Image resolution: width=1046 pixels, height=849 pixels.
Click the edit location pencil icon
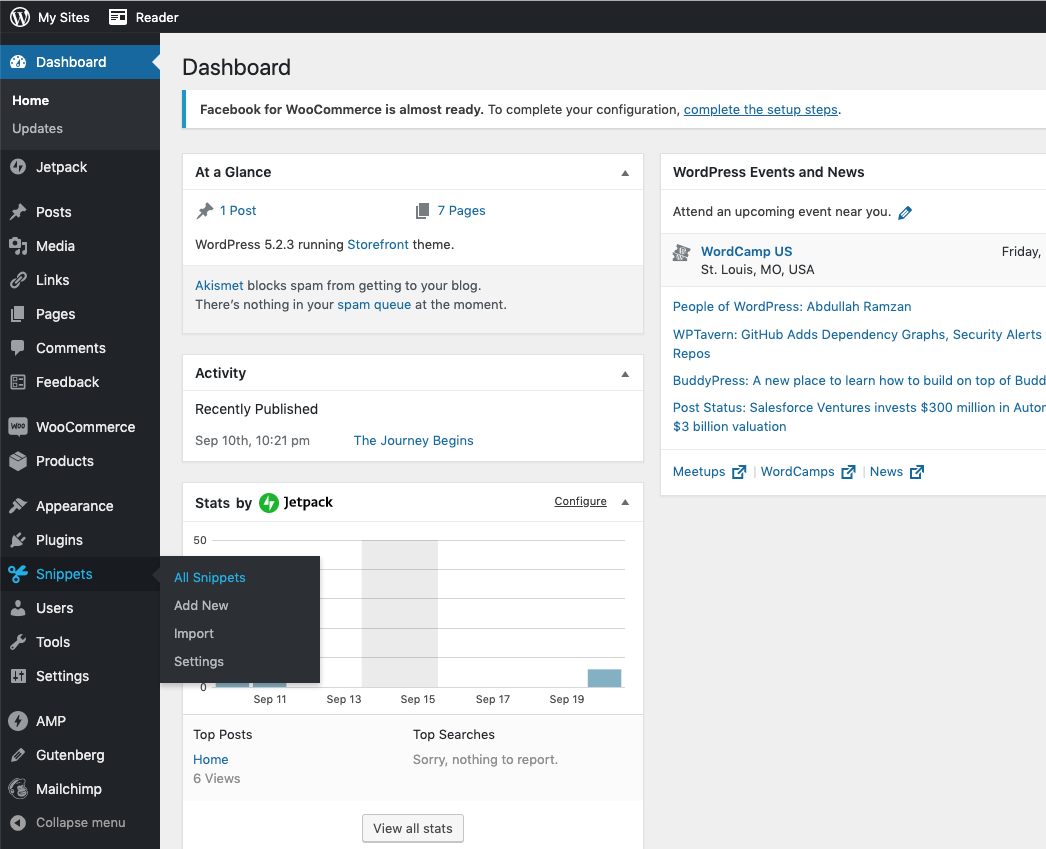tap(905, 213)
